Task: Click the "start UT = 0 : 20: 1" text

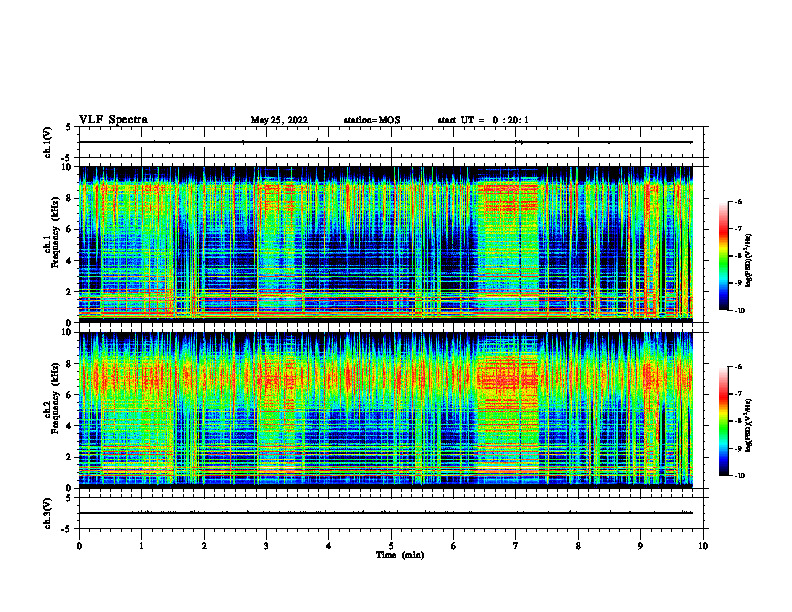Action: click(x=483, y=120)
